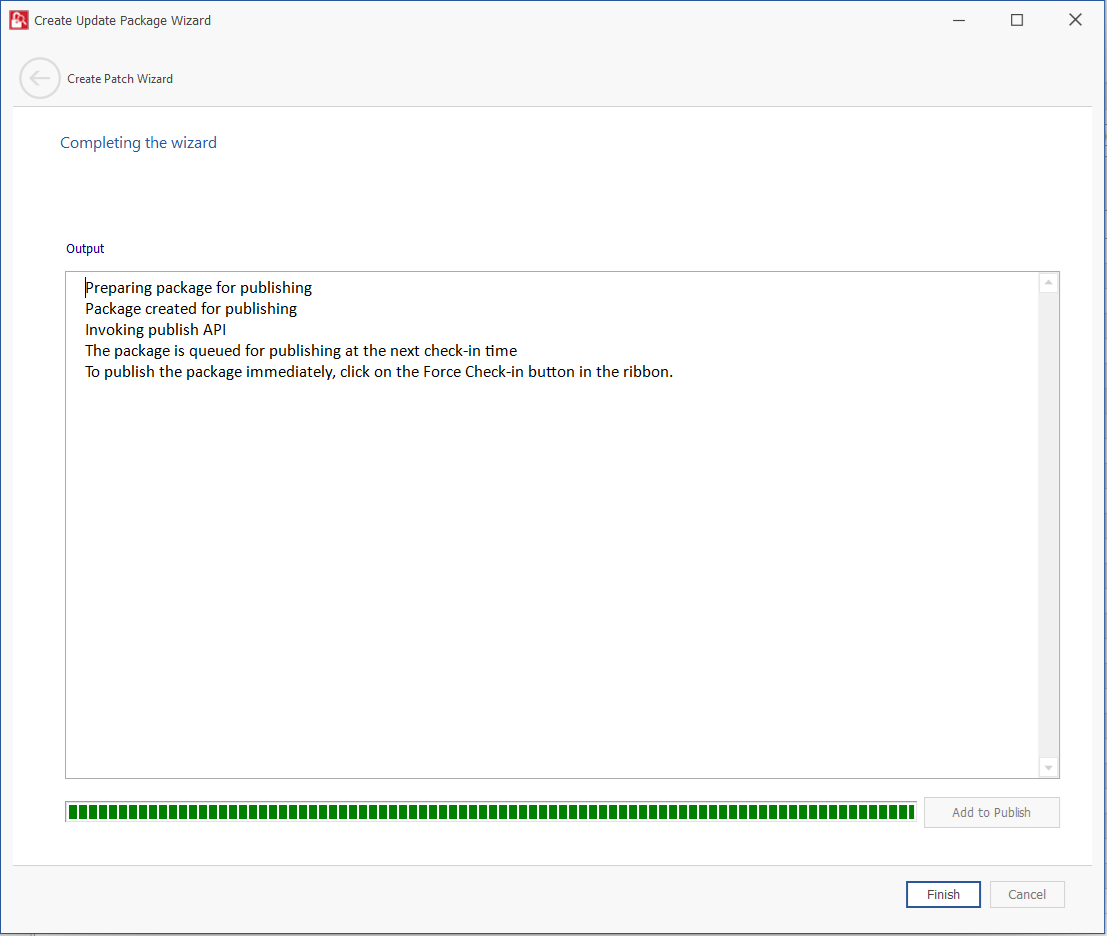1107x936 pixels.
Task: Click the 'Invoking publish API' output line
Action: point(156,330)
